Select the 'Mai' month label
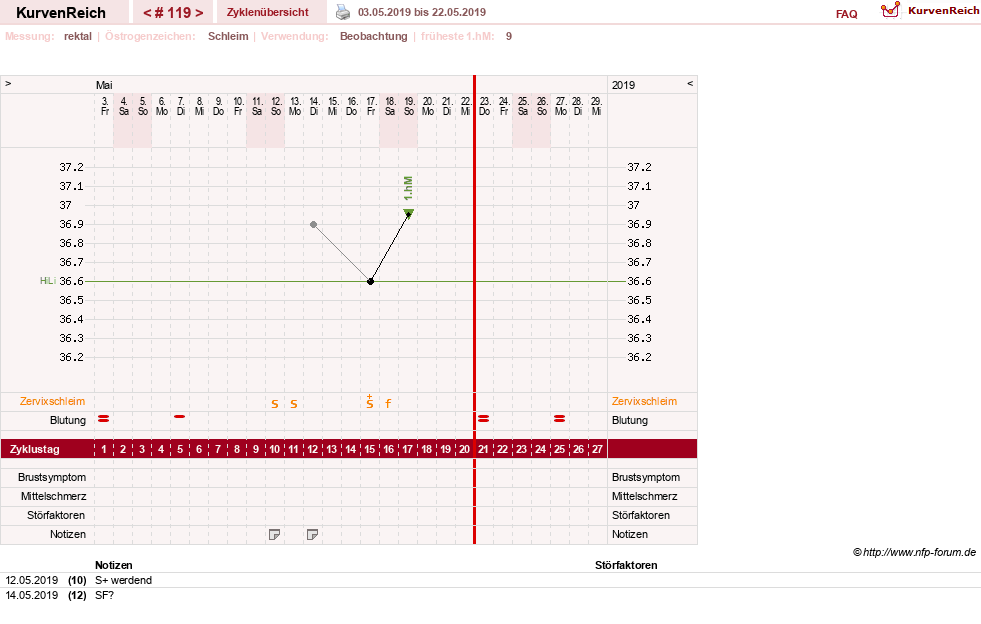The image size is (981, 624). click(x=104, y=84)
